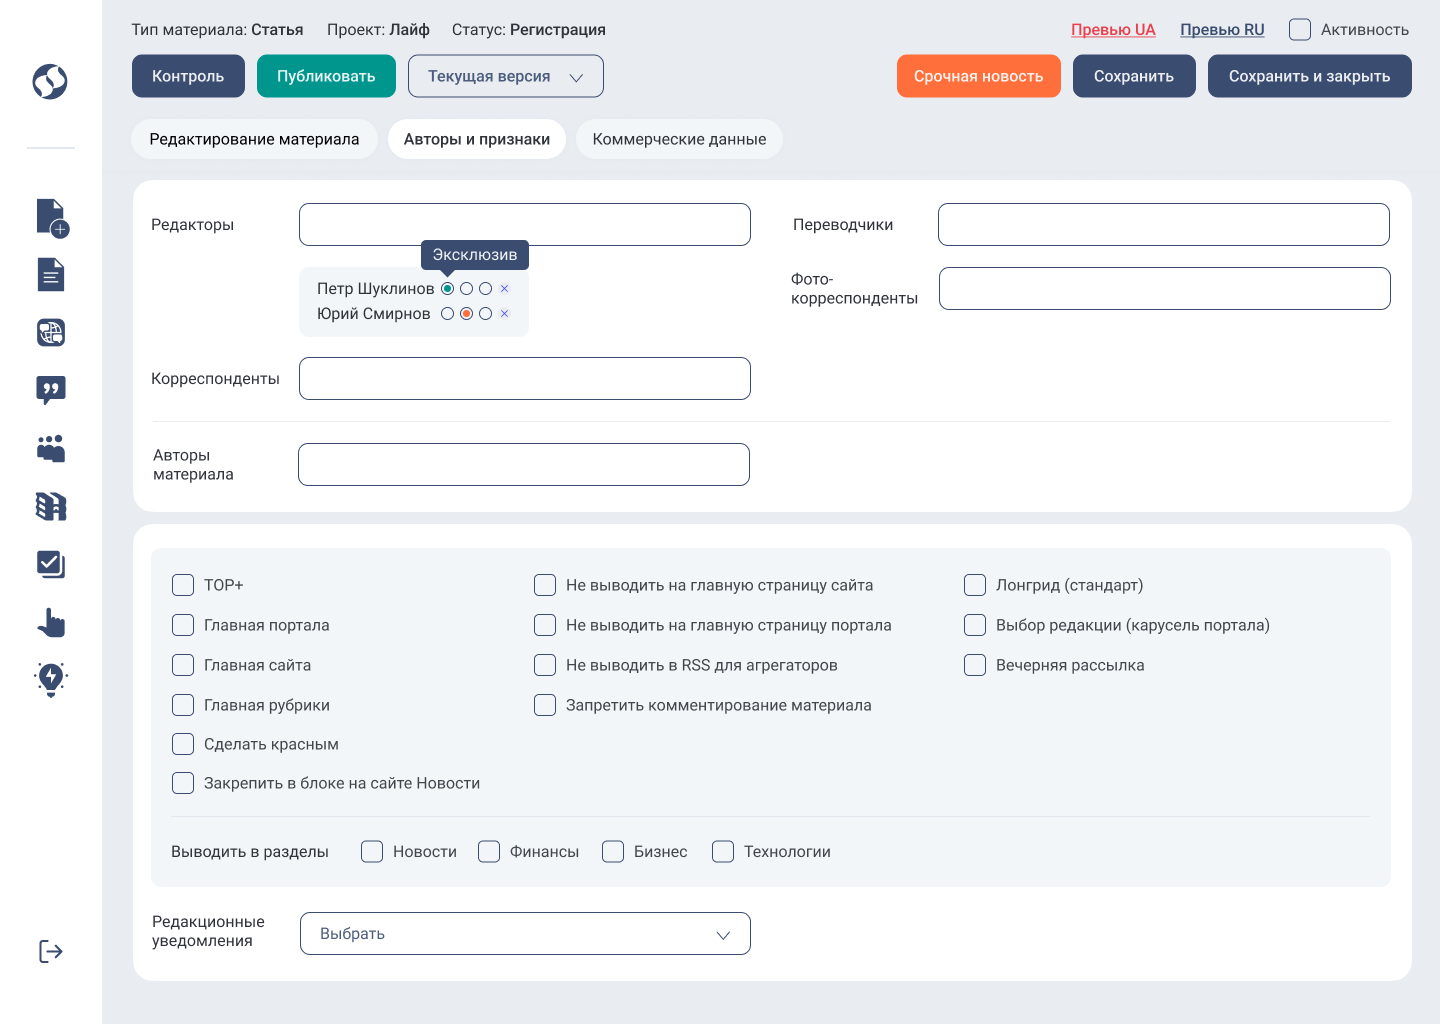The image size is (1440, 1024).
Task: Enable the Активность checkbox
Action: pos(1300,30)
